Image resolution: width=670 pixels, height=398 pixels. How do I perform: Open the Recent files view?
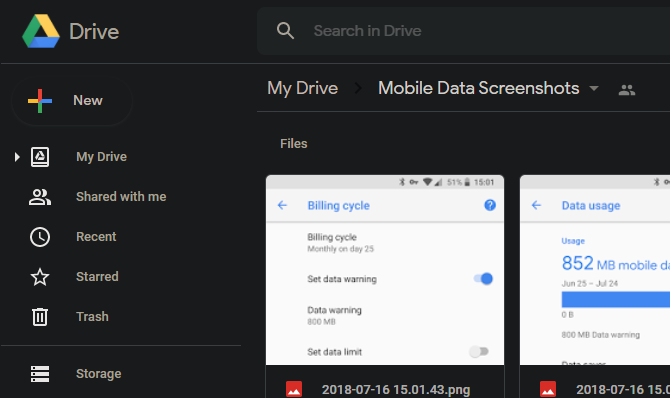pyautogui.click(x=96, y=237)
